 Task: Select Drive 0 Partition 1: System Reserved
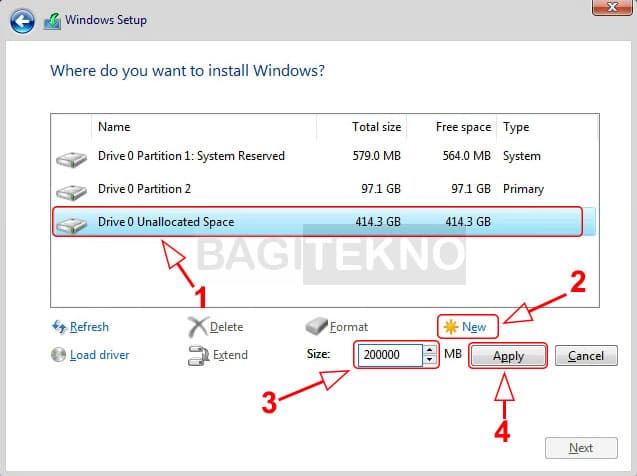325,156
